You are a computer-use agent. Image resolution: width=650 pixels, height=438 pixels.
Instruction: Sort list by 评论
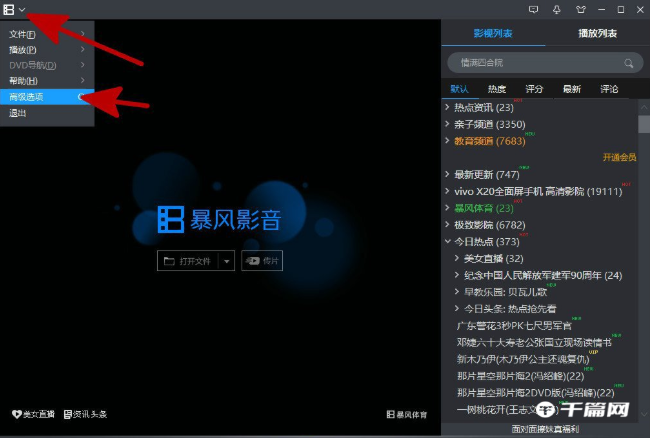coord(609,89)
